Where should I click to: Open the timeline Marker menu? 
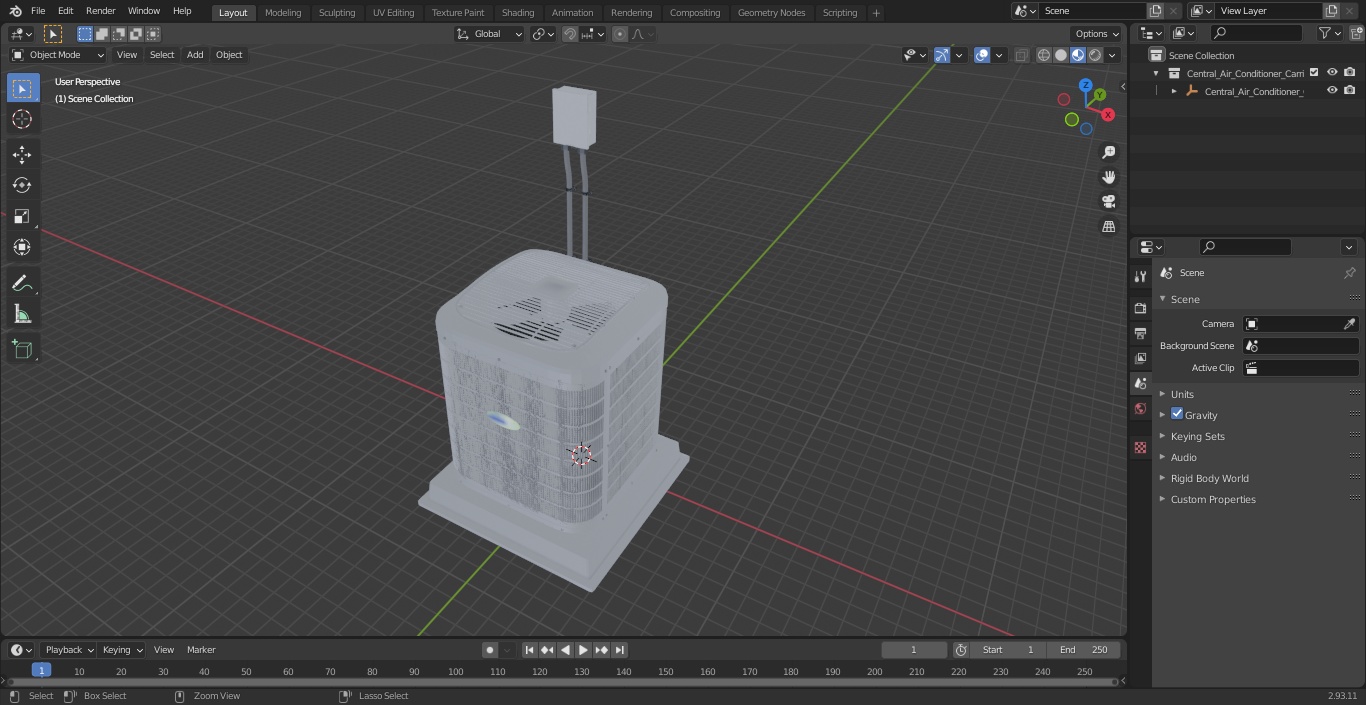[201, 650]
